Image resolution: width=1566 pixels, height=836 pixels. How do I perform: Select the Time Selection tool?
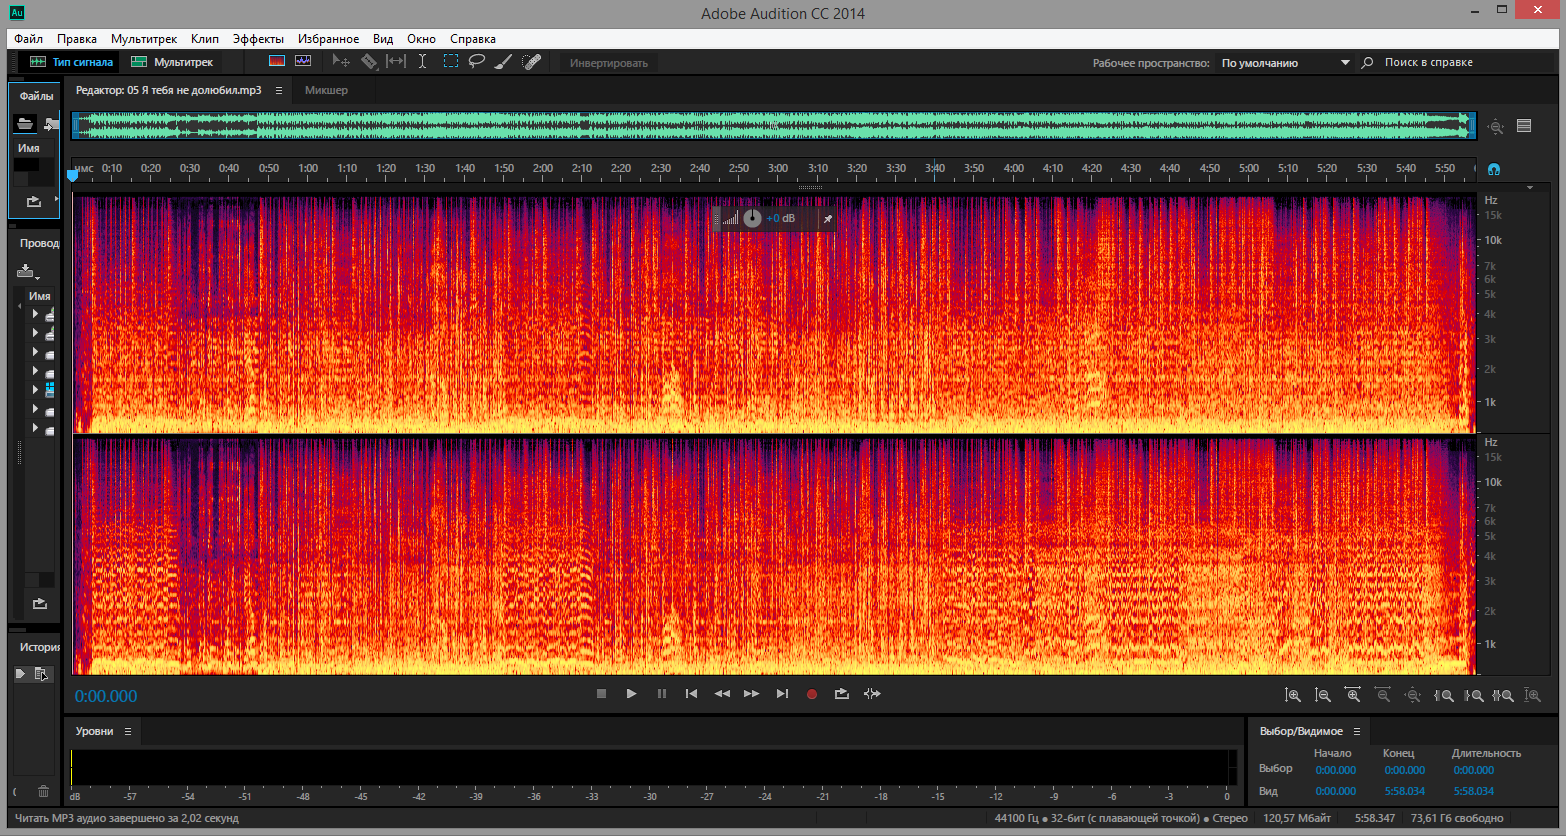(422, 62)
